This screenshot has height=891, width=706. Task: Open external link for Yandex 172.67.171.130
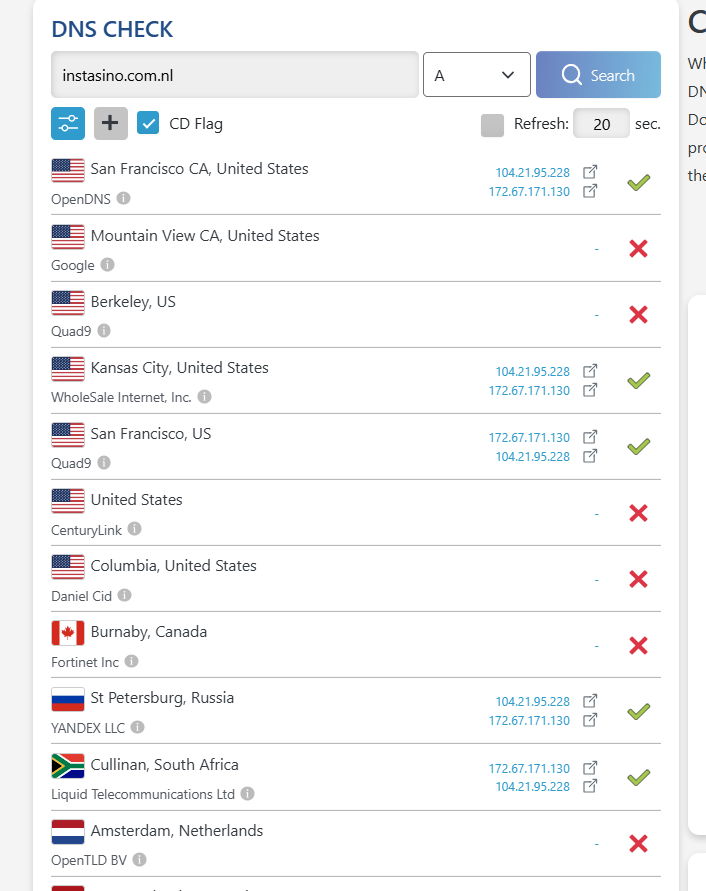pyautogui.click(x=590, y=720)
